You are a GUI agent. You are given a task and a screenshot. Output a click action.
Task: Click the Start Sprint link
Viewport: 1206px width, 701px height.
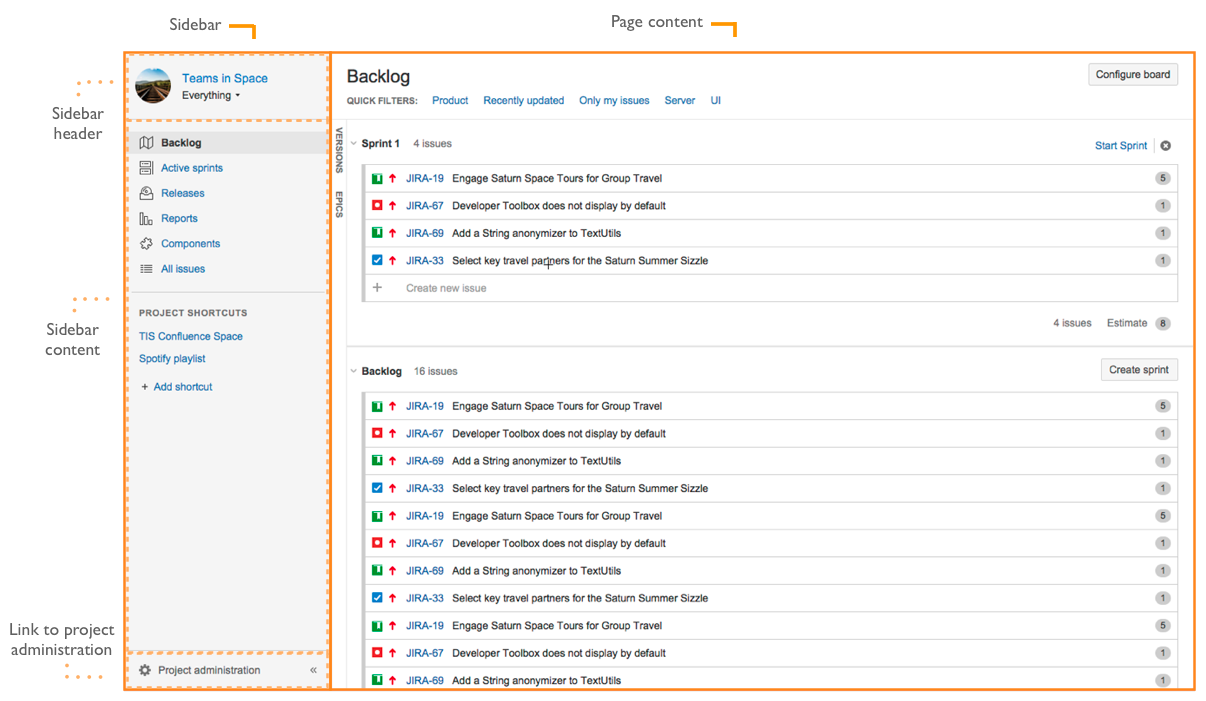pos(1120,145)
